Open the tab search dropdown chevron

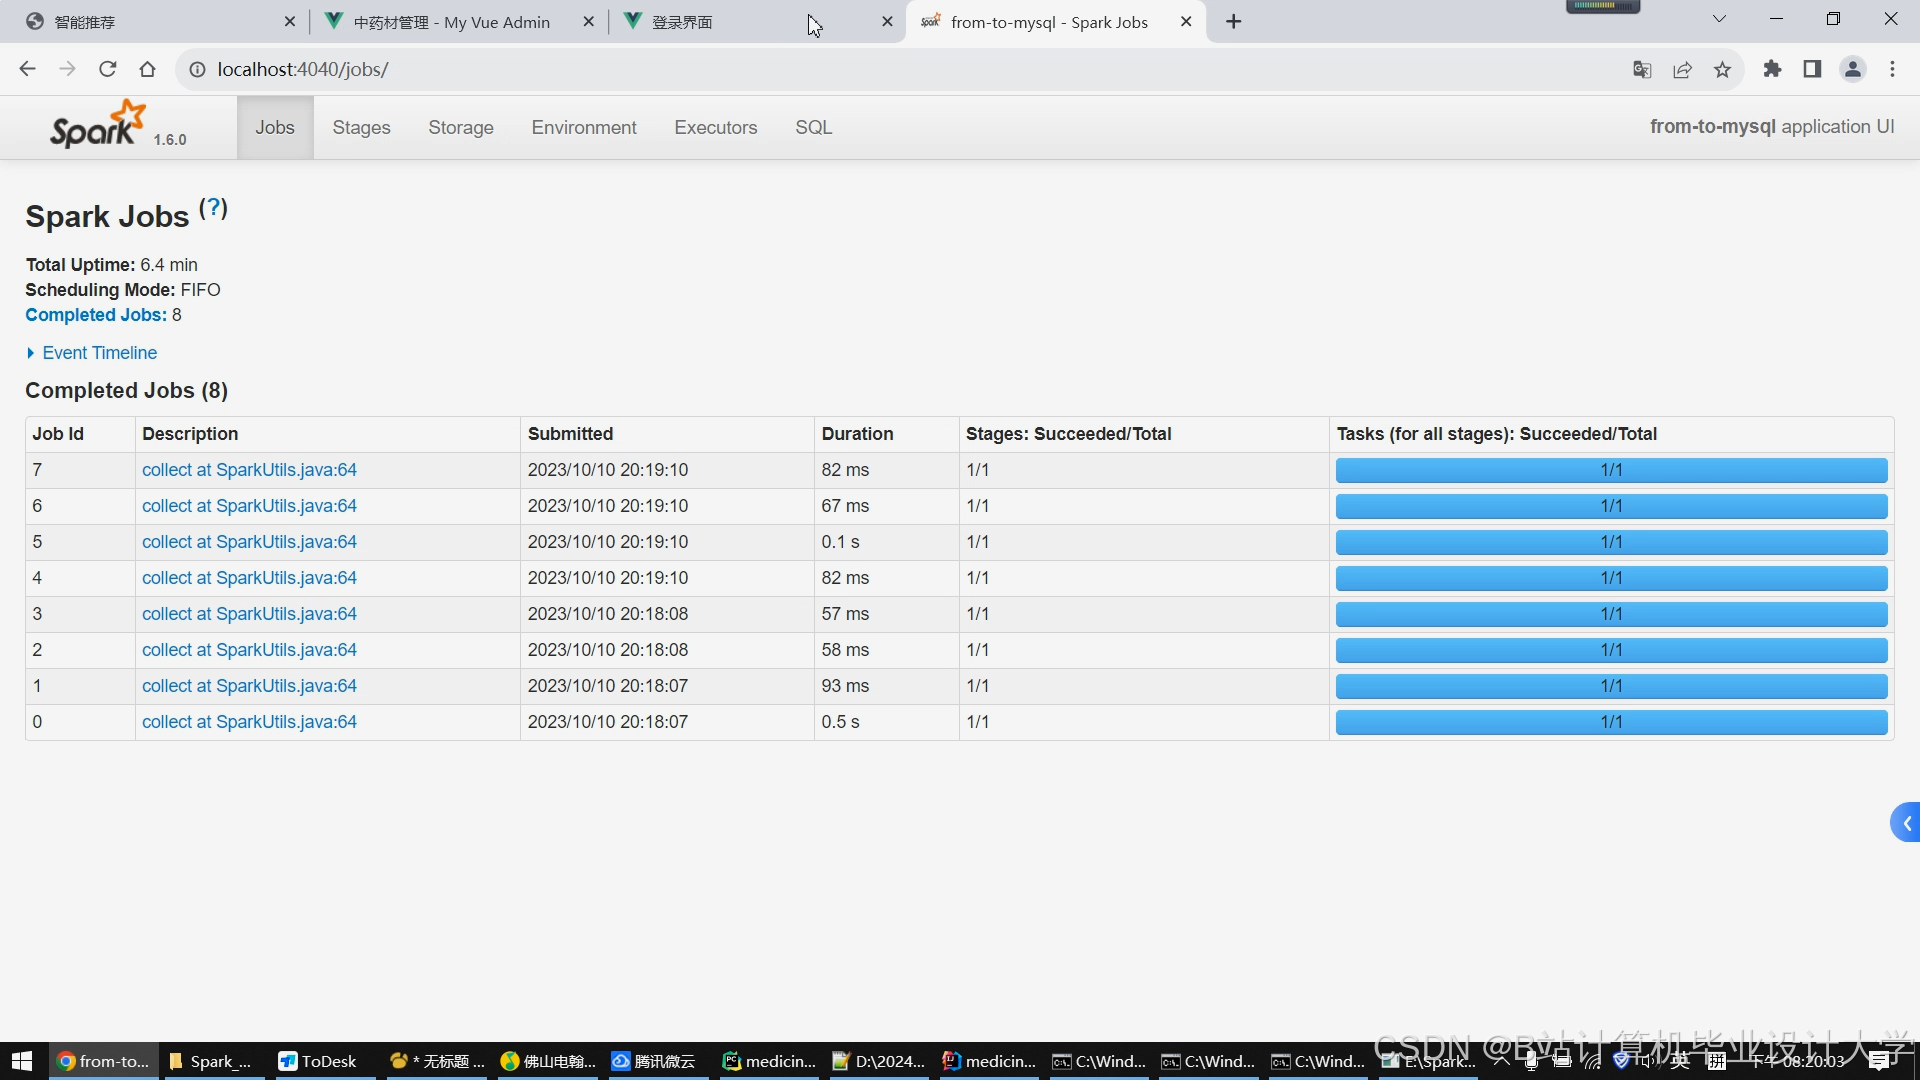tap(1720, 19)
